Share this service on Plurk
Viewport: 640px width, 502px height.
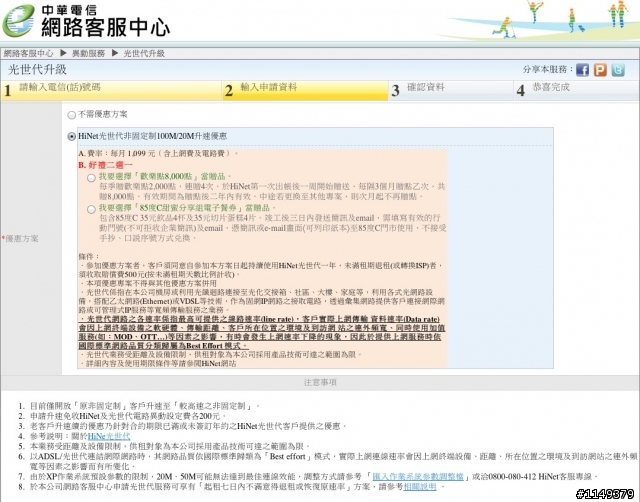600,70
